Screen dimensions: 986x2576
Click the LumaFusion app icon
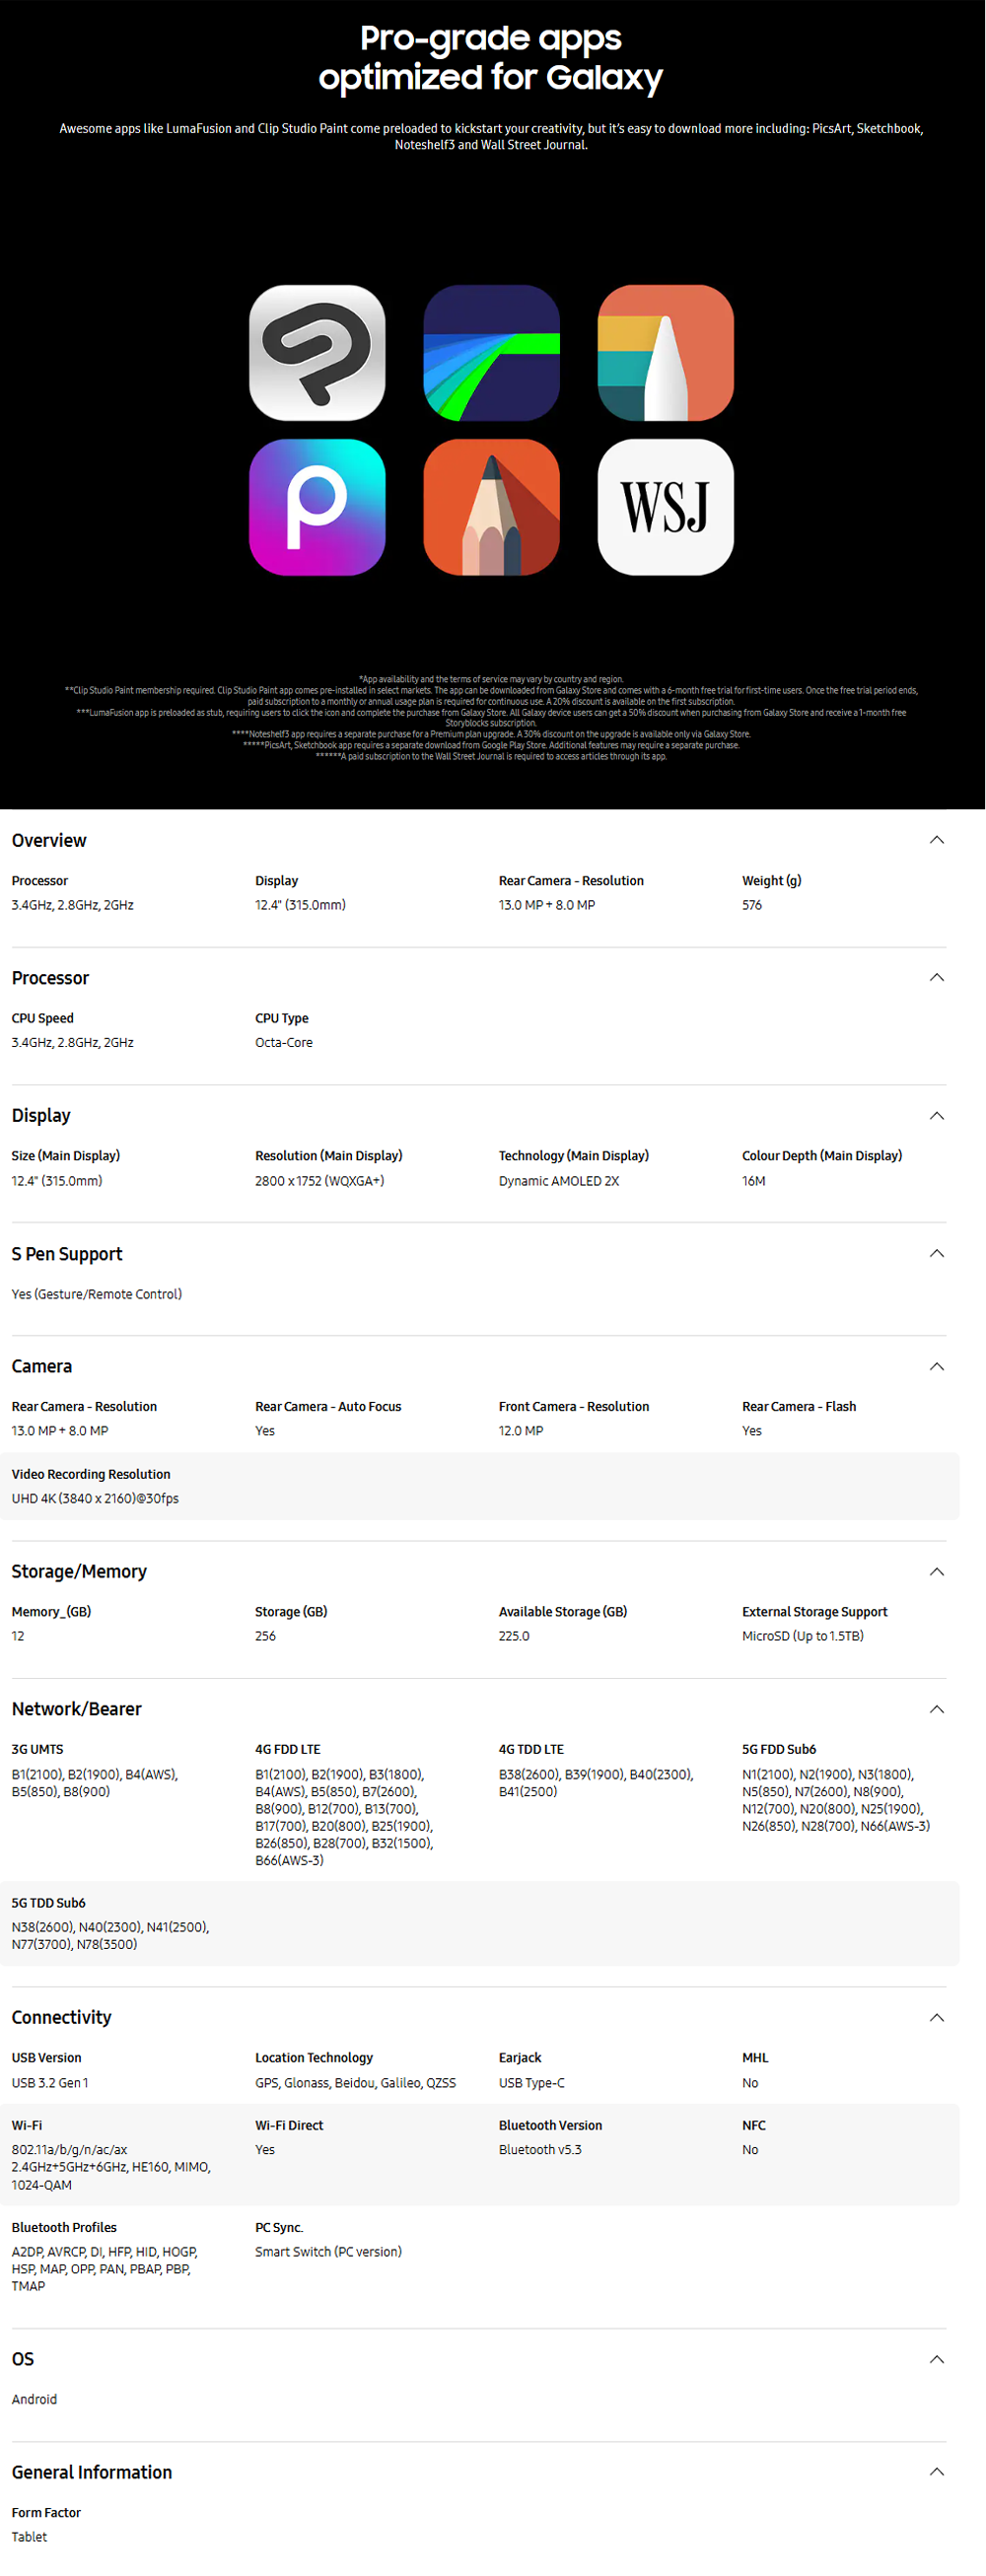pyautogui.click(x=491, y=353)
